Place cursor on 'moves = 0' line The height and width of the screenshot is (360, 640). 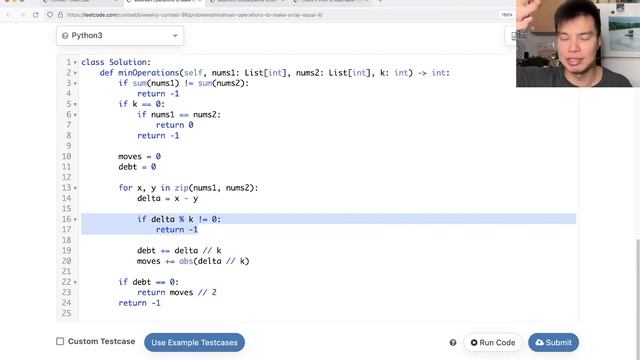(x=139, y=156)
